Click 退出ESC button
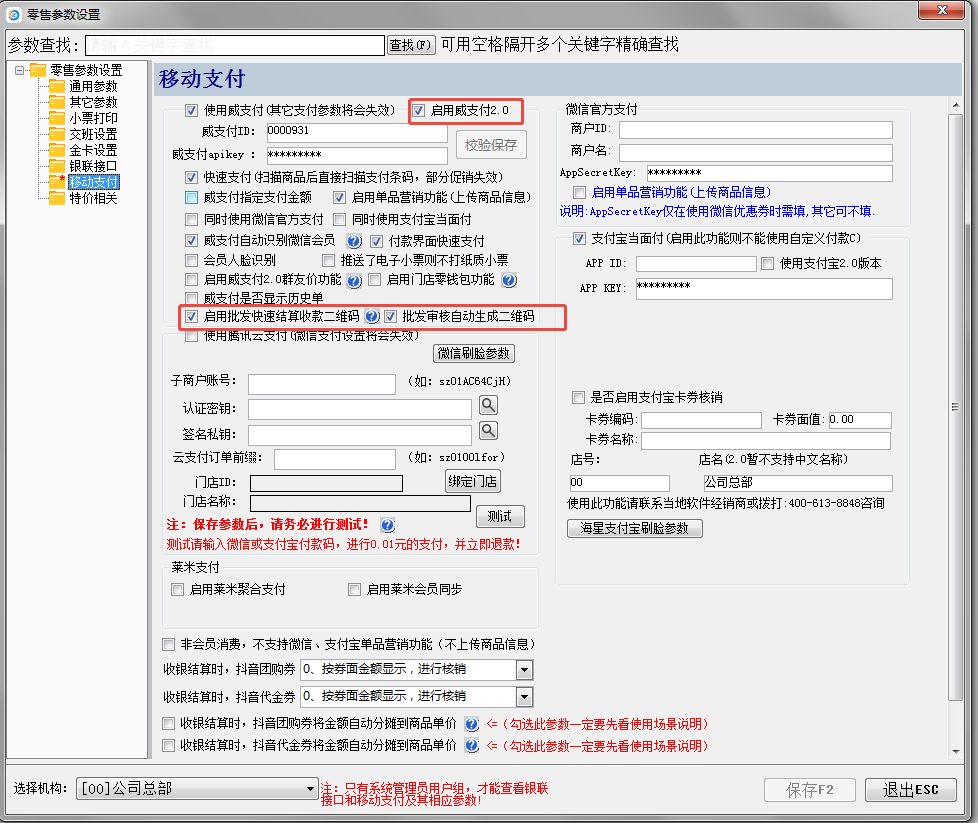Image resolution: width=978 pixels, height=823 pixels. pos(910,790)
